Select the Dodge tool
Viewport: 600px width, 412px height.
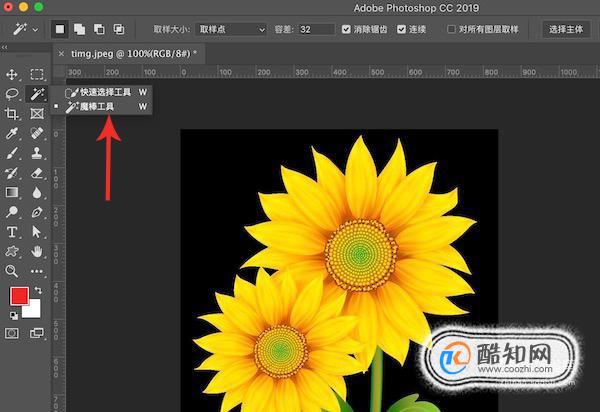point(12,212)
